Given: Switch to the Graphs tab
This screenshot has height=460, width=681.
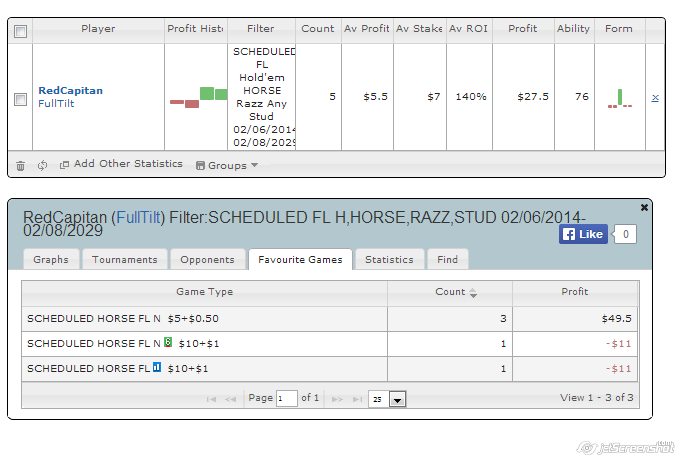Looking at the screenshot, I should (x=51, y=259).
